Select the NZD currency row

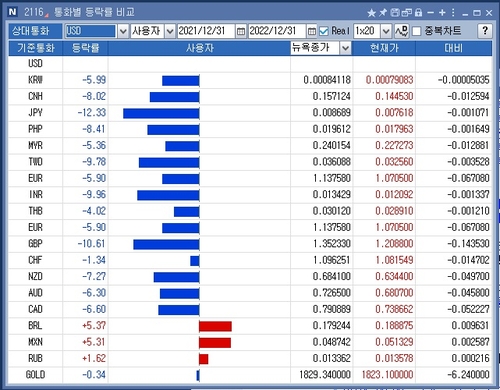point(250,277)
